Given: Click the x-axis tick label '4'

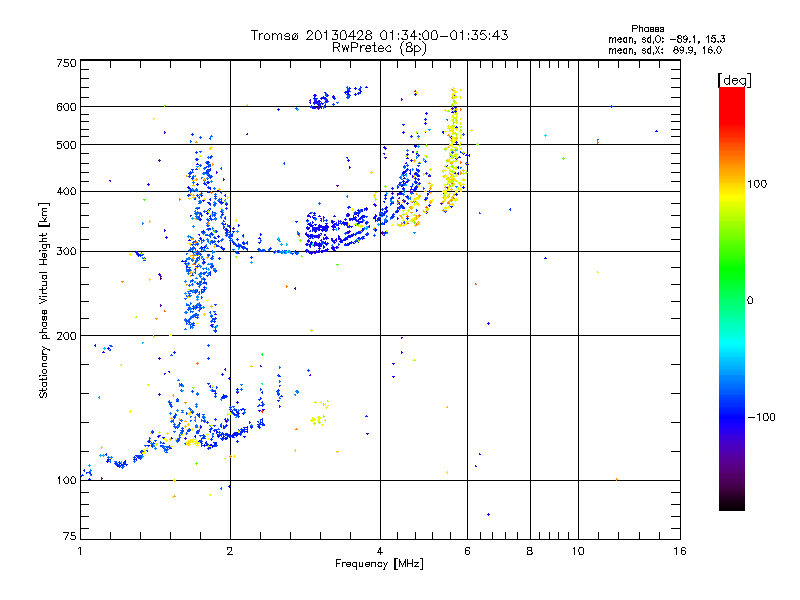Looking at the screenshot, I should (x=380, y=551).
